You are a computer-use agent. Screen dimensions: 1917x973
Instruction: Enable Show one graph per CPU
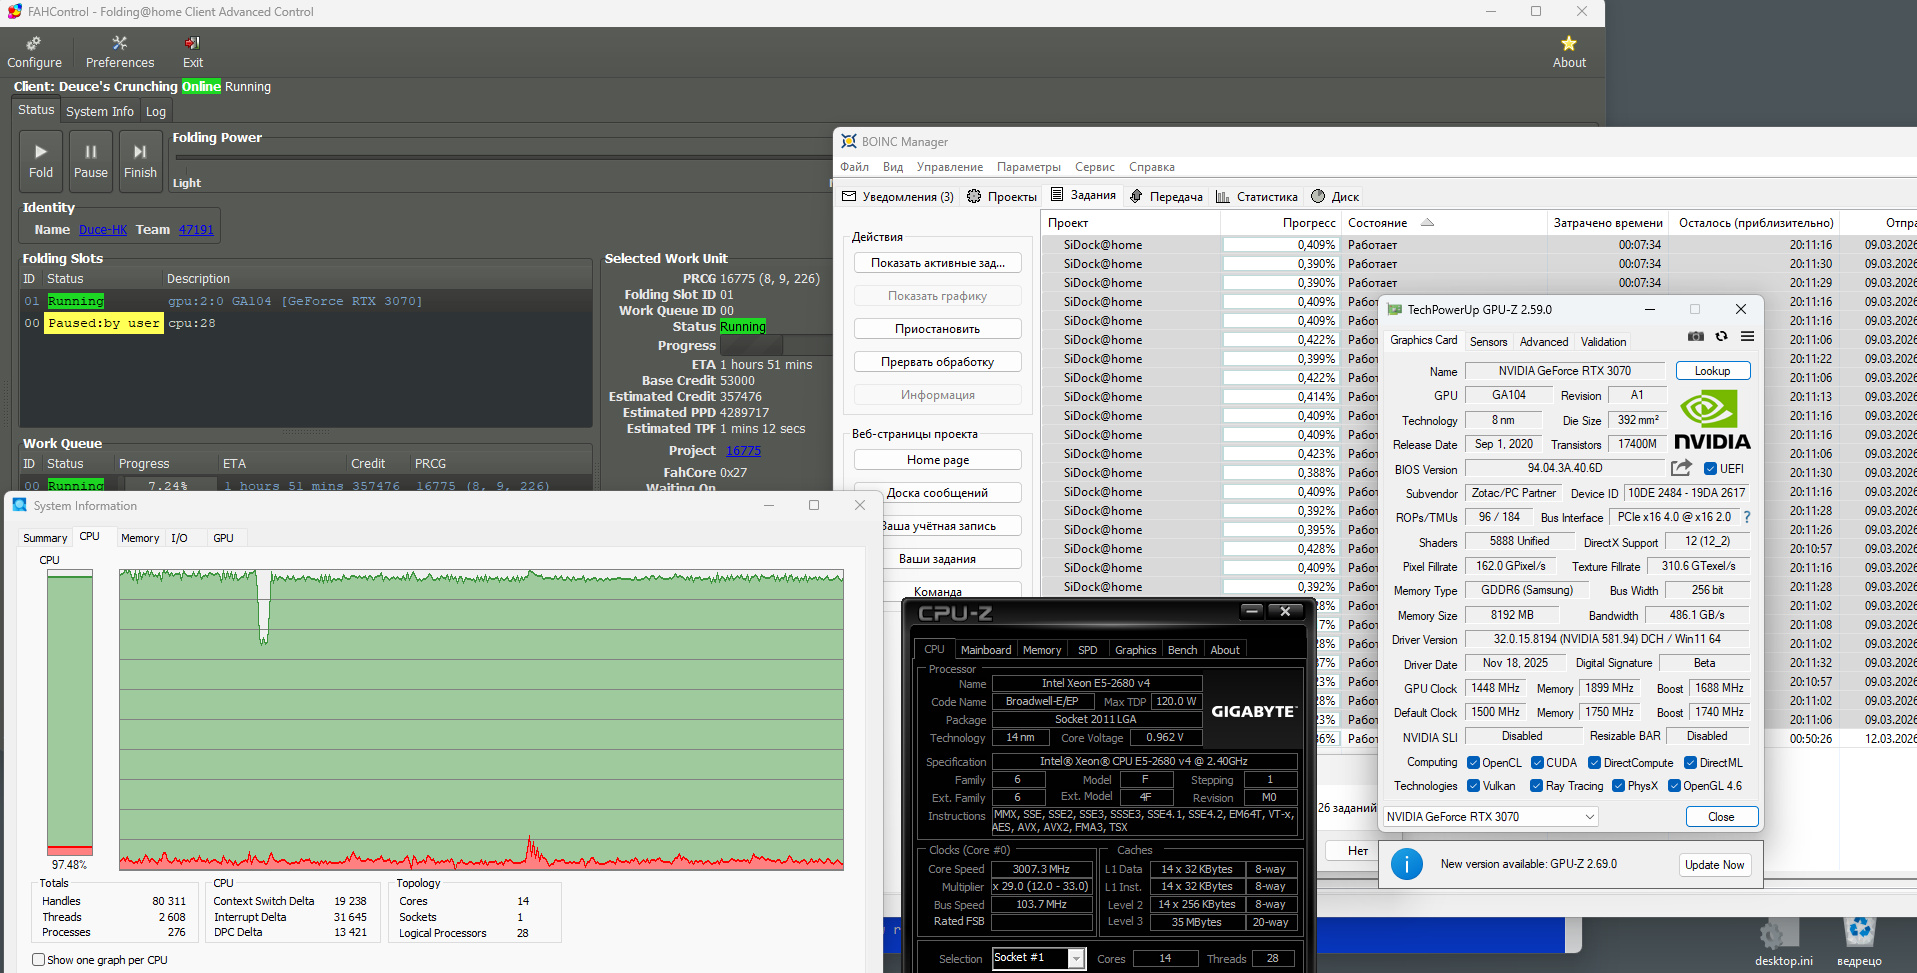38,959
